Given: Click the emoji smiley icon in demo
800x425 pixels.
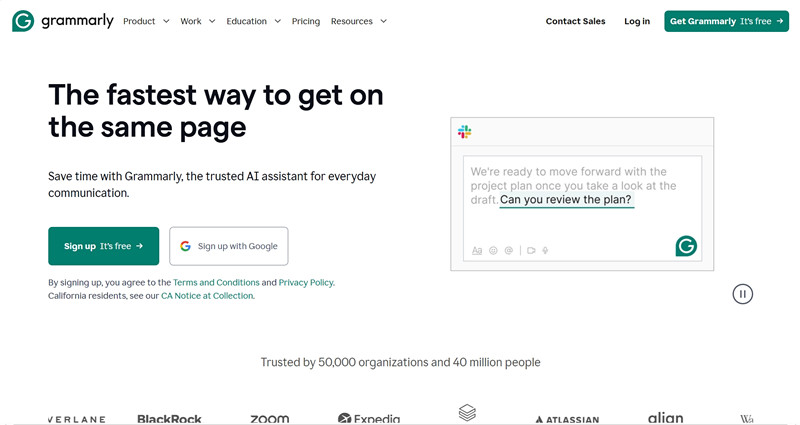Looking at the screenshot, I should click(x=493, y=251).
